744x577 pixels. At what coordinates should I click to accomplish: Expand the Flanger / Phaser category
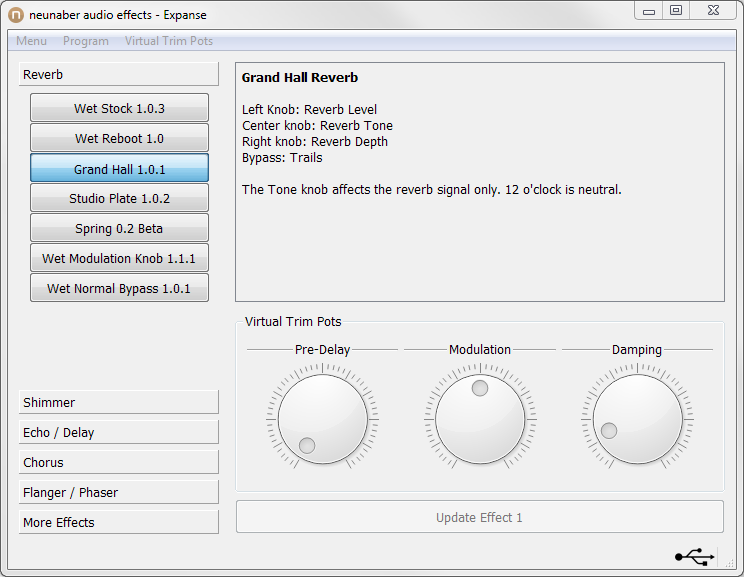click(x=119, y=492)
